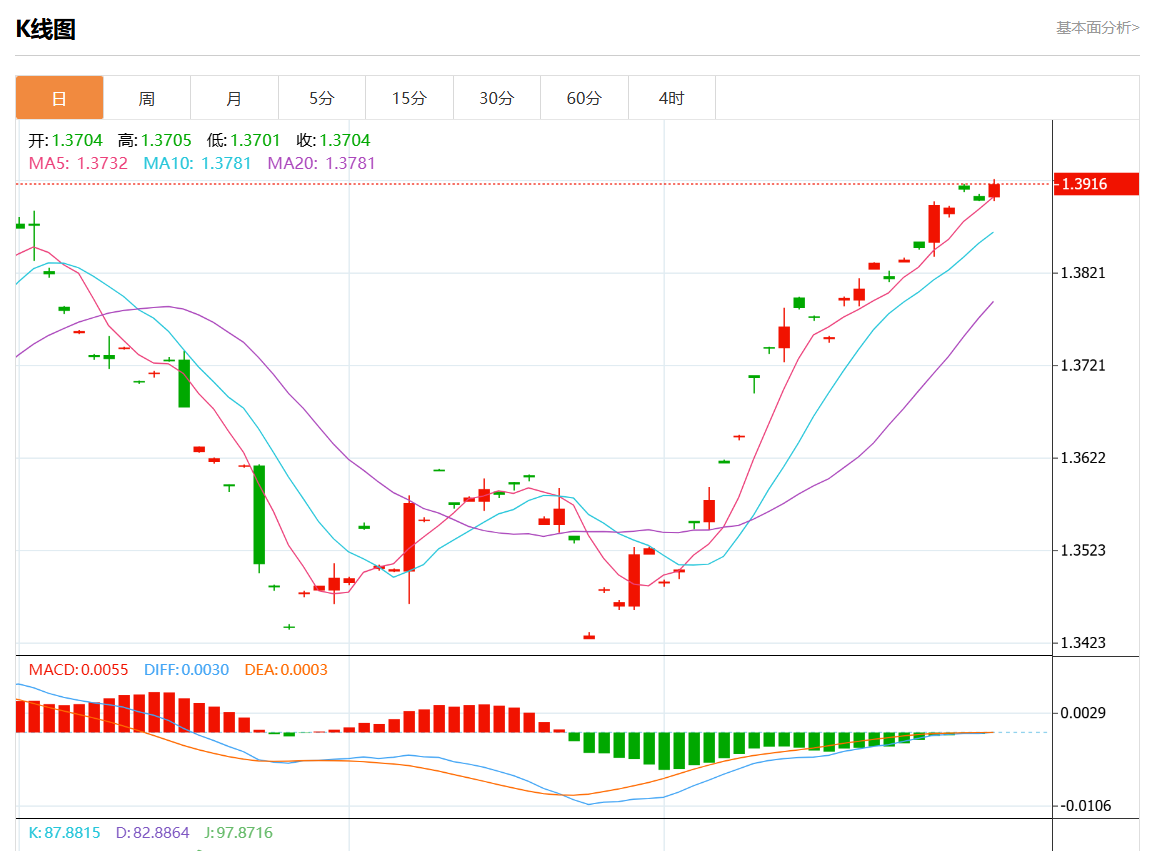Click the MA10 indicator value label
The height and width of the screenshot is (851, 1151).
[x=197, y=163]
